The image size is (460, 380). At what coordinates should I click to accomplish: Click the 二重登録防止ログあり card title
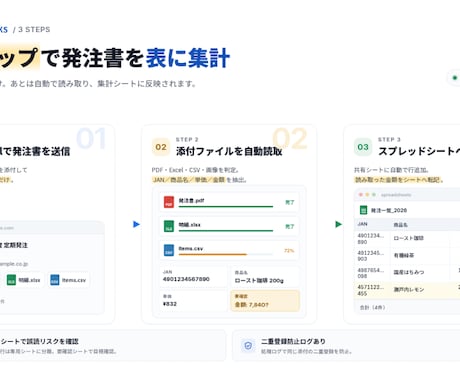coord(293,341)
